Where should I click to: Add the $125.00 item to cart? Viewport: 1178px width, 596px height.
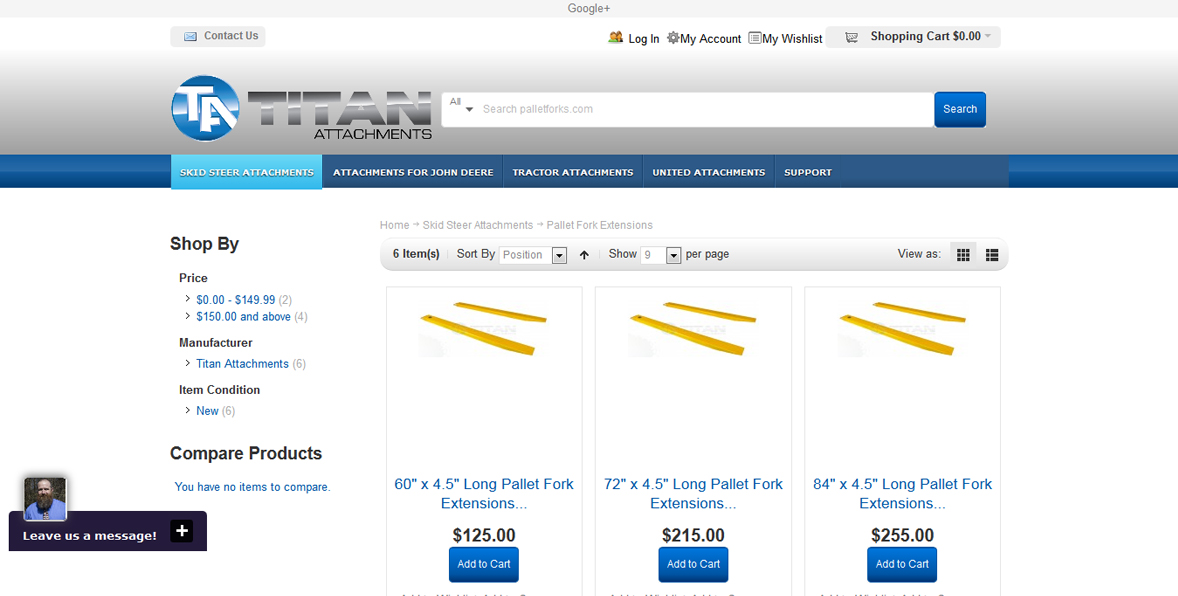pos(484,564)
